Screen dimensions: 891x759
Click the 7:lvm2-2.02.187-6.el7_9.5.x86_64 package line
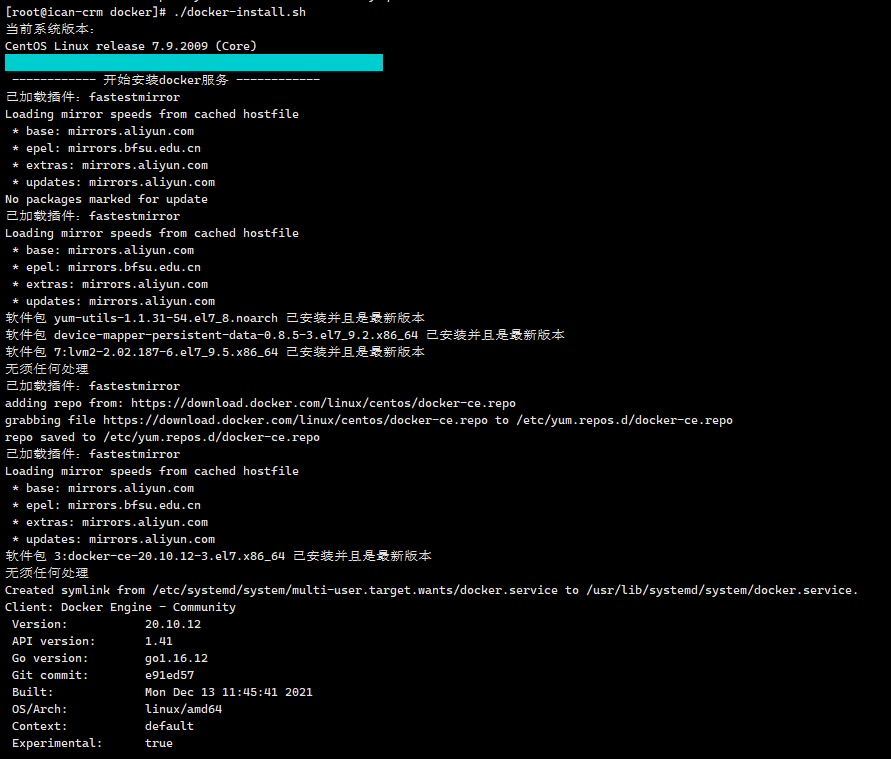pos(215,352)
